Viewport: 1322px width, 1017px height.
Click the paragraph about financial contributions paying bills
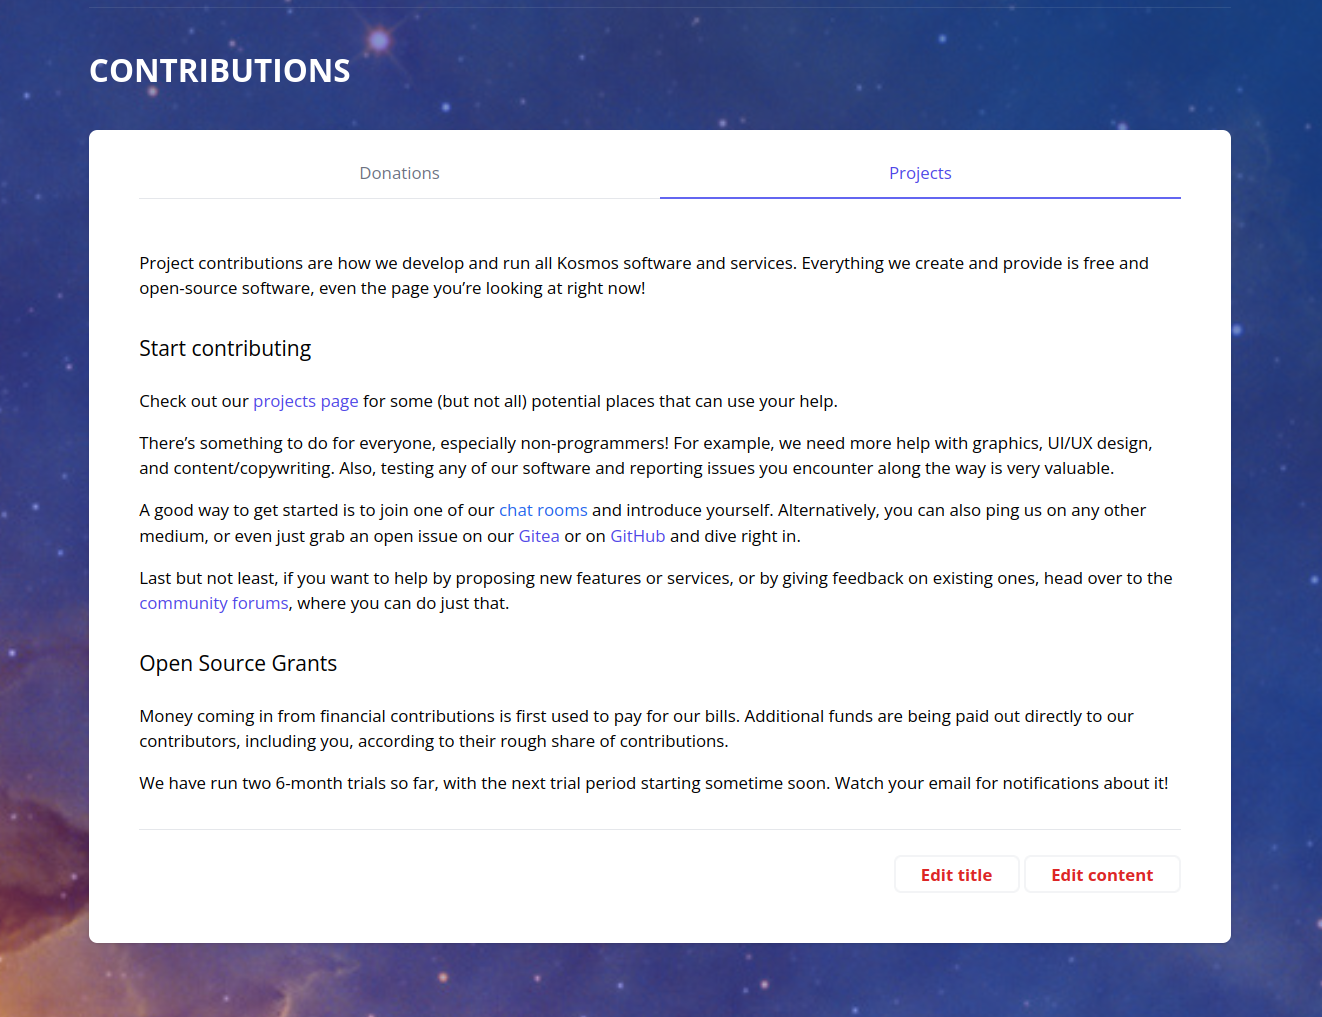pyautogui.click(x=636, y=728)
